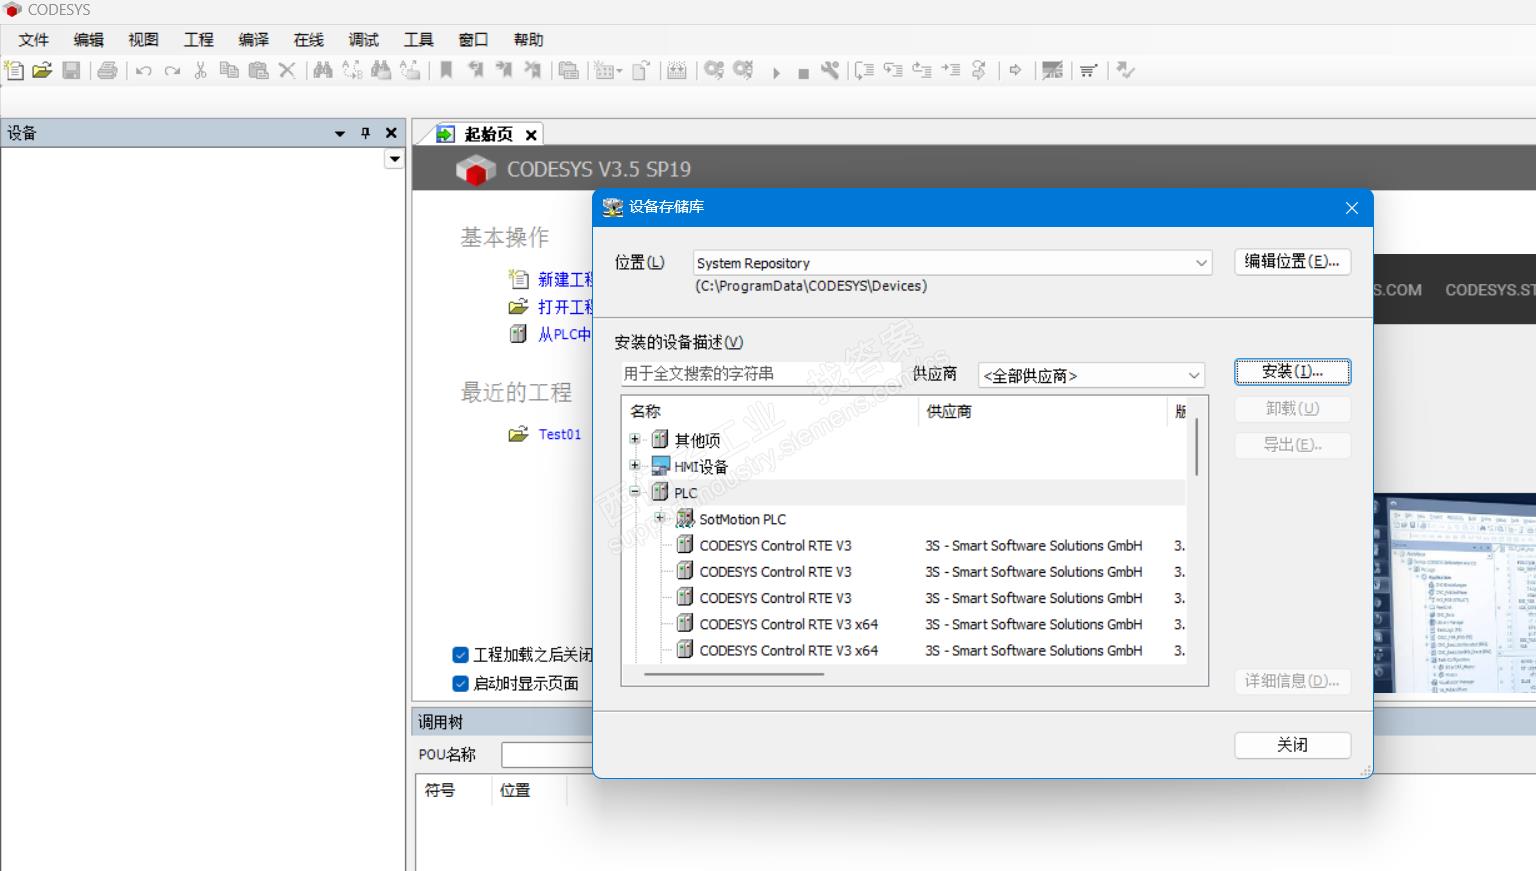Image resolution: width=1536 pixels, height=871 pixels.
Task: Click the Save diskette toolbar icon
Action: [71, 70]
